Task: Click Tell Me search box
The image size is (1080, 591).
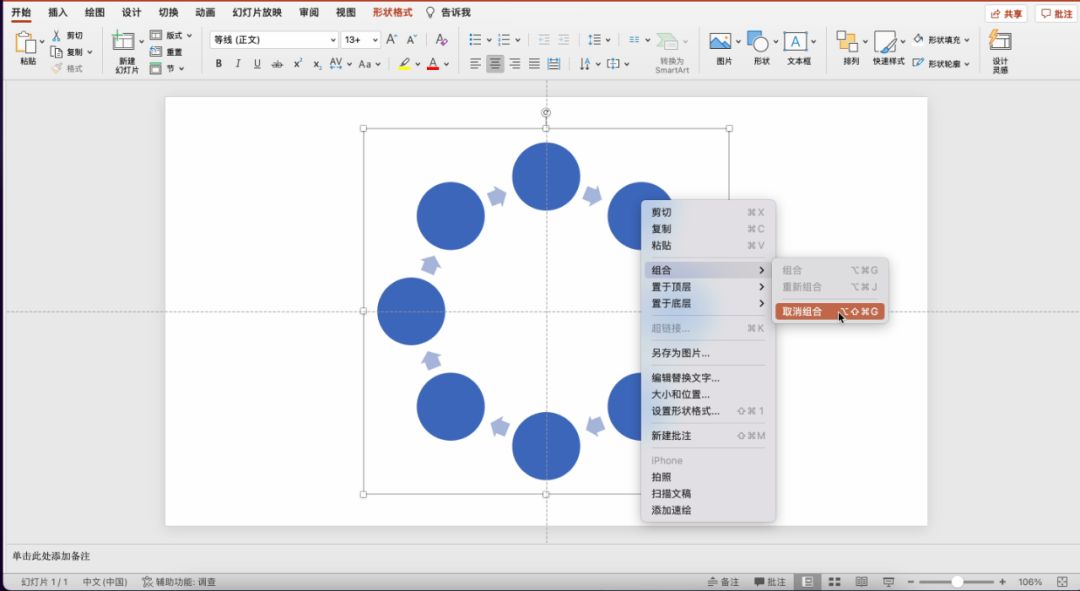Action: coord(448,12)
